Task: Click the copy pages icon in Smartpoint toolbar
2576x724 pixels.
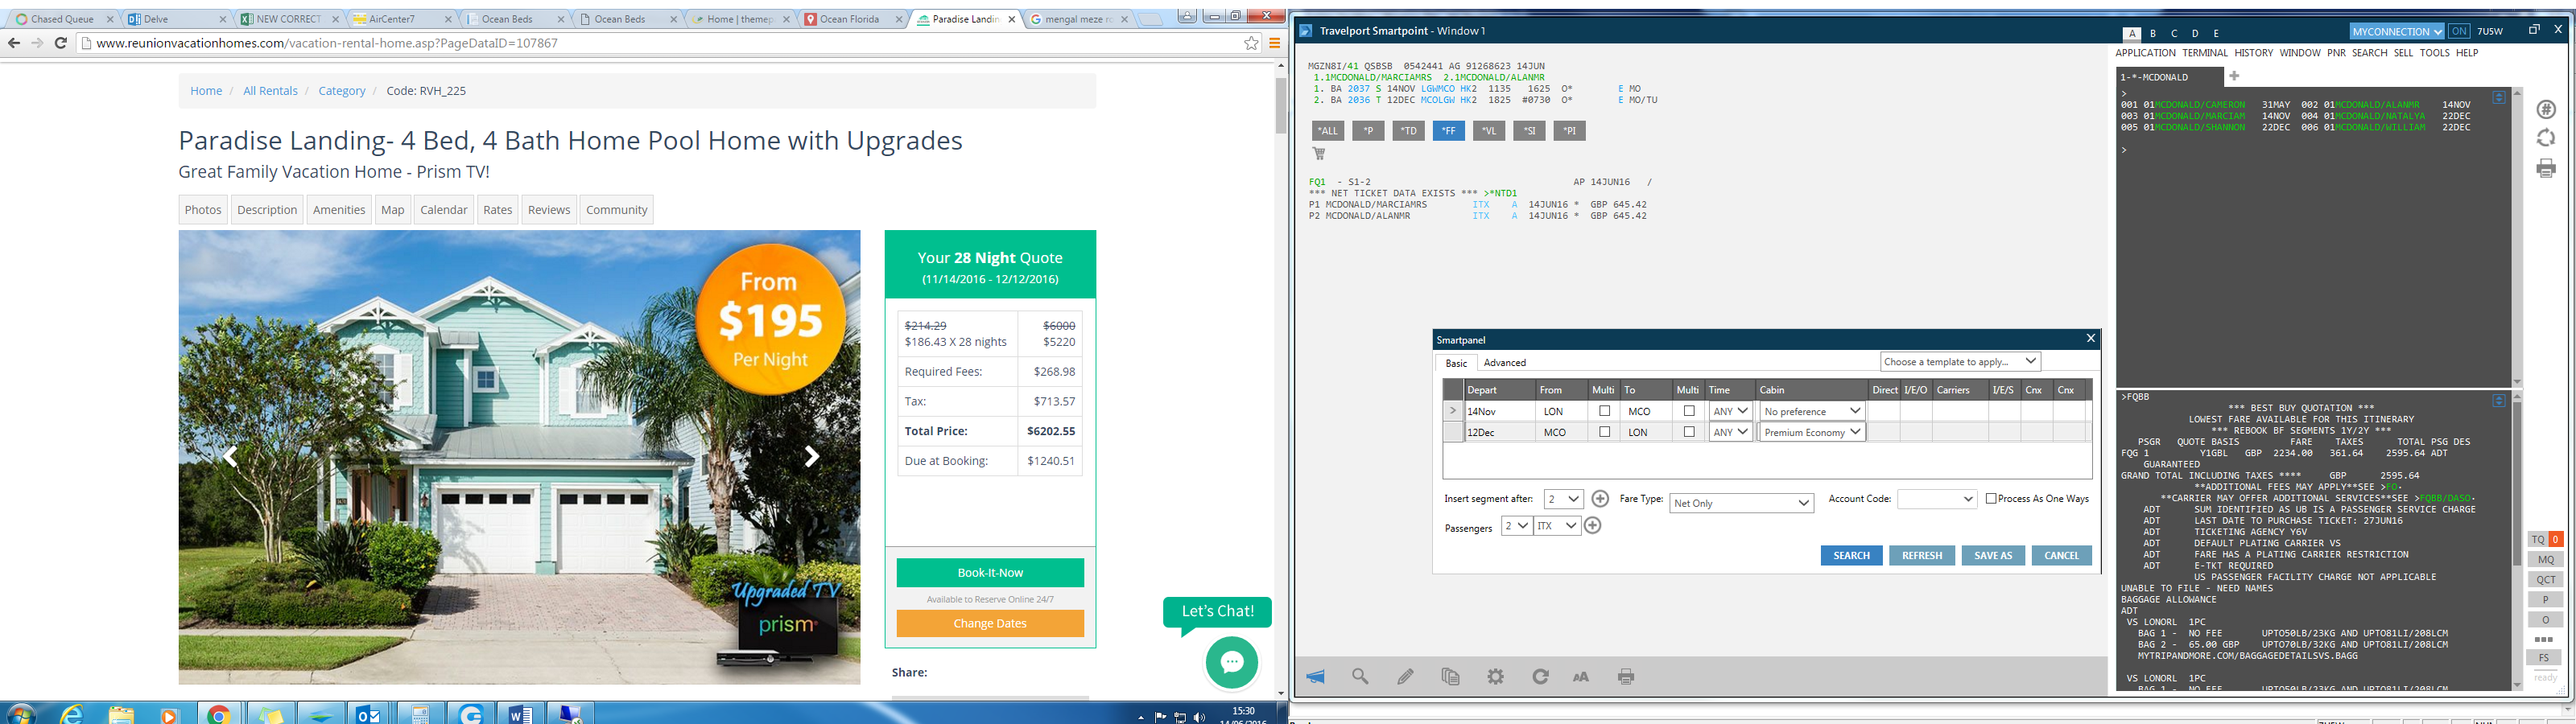Action: (x=1450, y=677)
